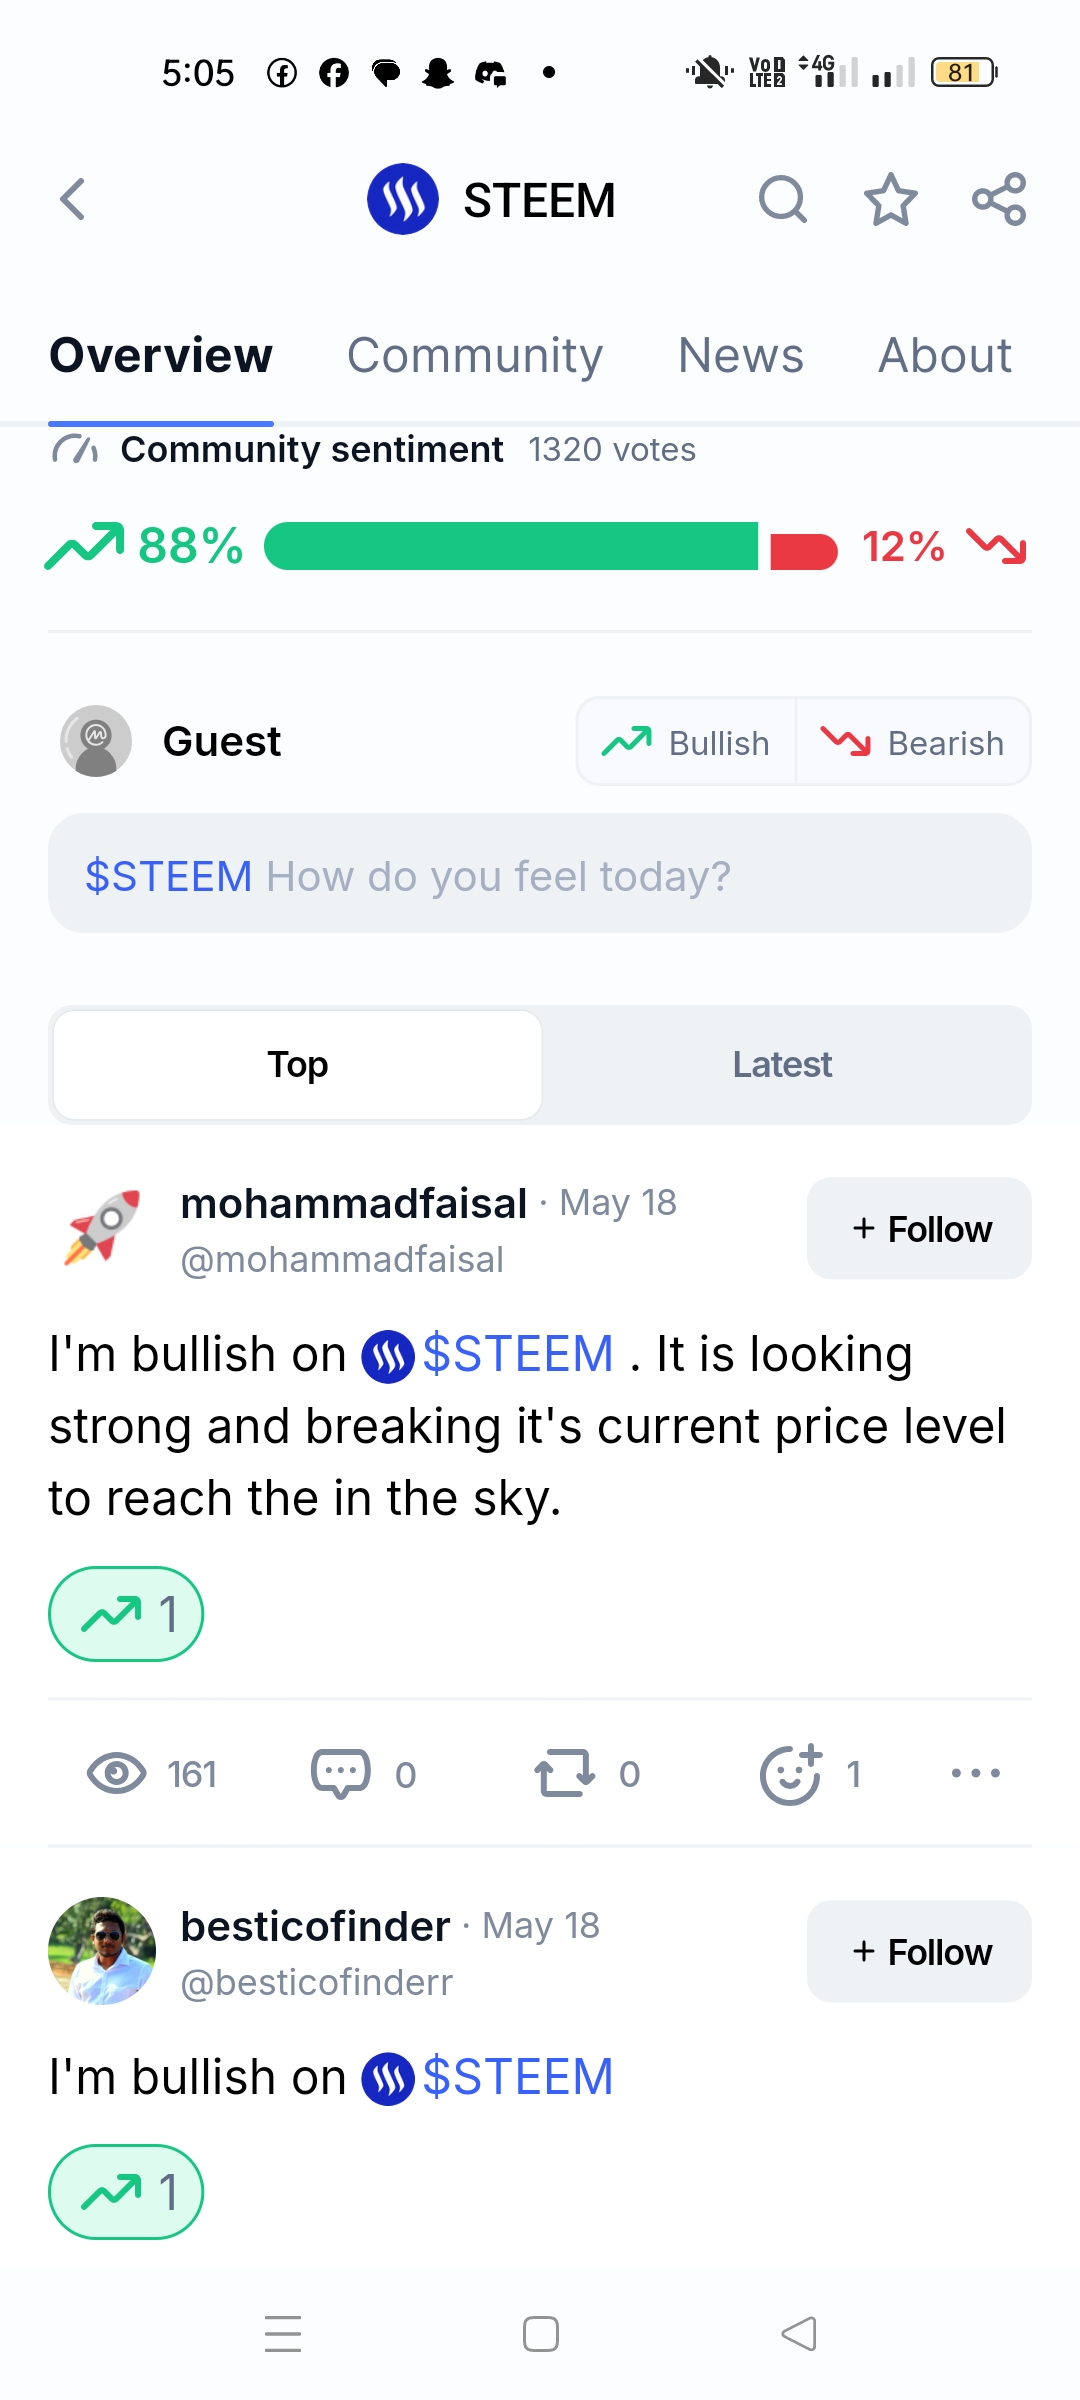Tap the back arrow icon
Viewport: 1080px width, 2400px height.
(72, 199)
